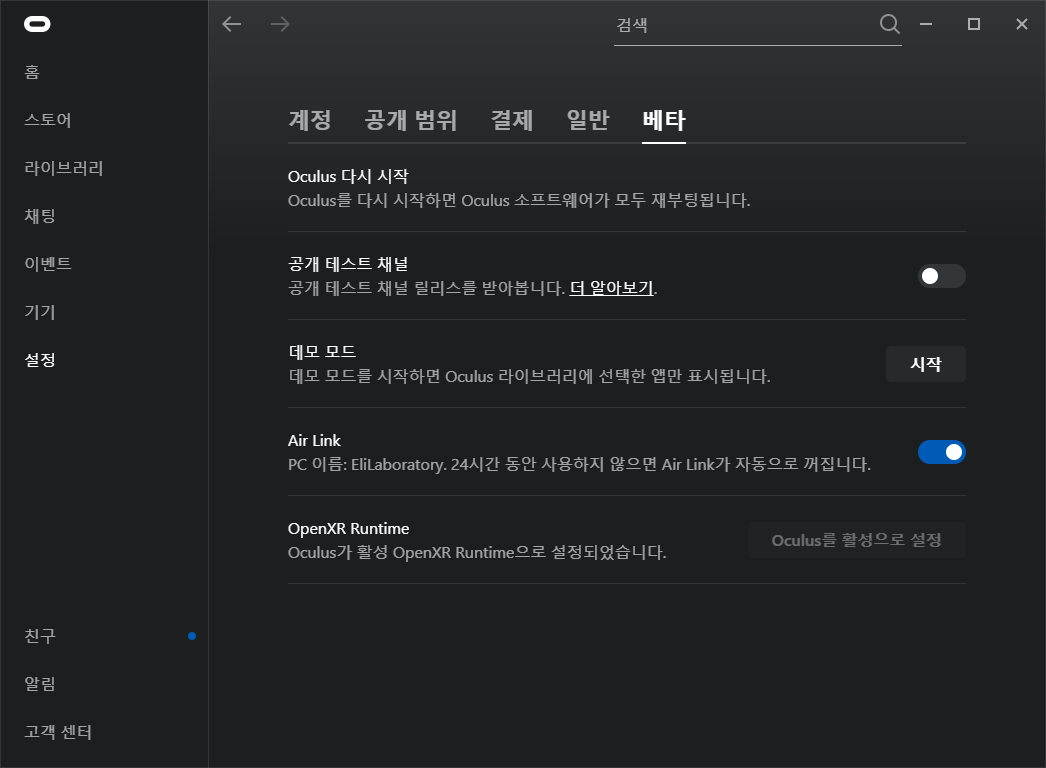Open the 결제 tab

click(x=512, y=120)
